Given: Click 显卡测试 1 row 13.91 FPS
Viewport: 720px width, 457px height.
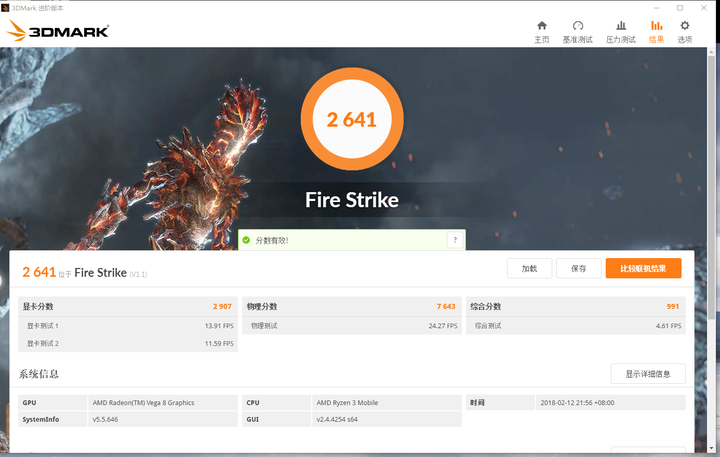Looking at the screenshot, I should [x=128, y=326].
